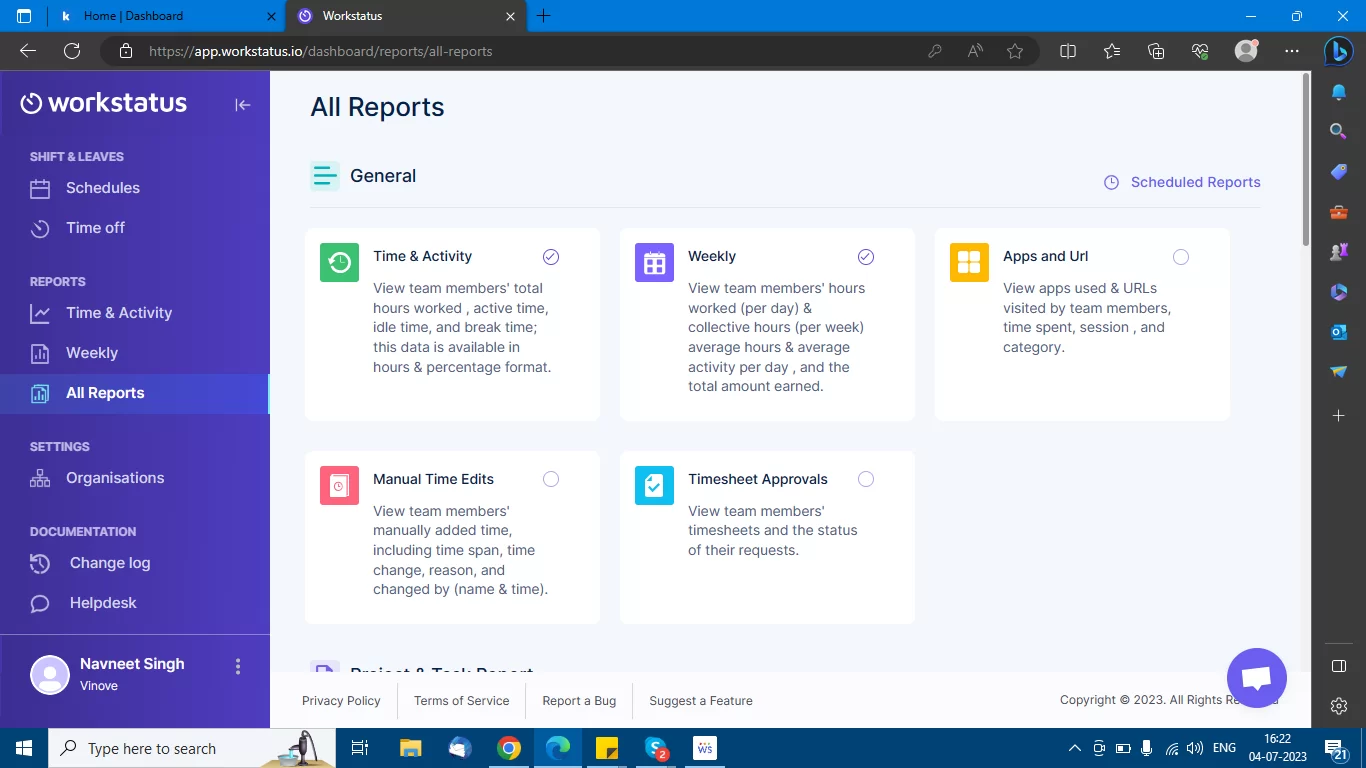Toggle split screen view in browser toolbar
The height and width of the screenshot is (768, 1366).
(x=1068, y=51)
